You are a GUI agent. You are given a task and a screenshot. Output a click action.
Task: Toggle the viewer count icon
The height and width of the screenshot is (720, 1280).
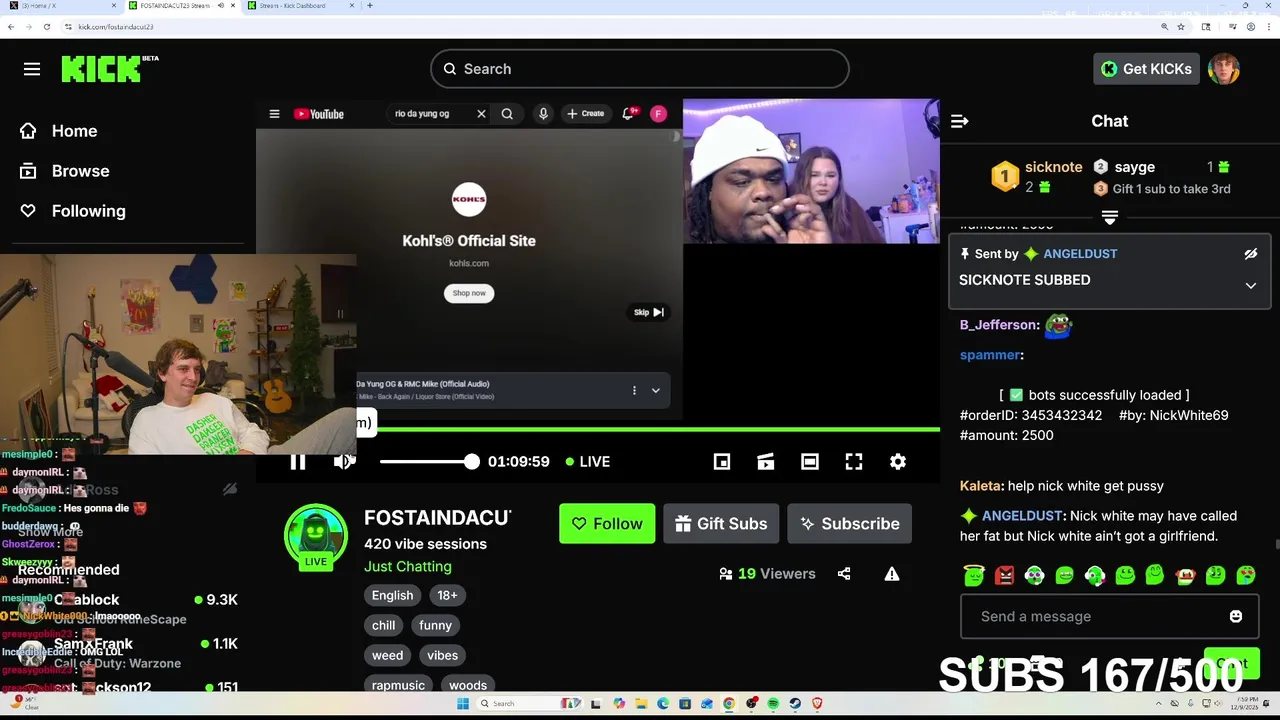pyautogui.click(x=725, y=574)
